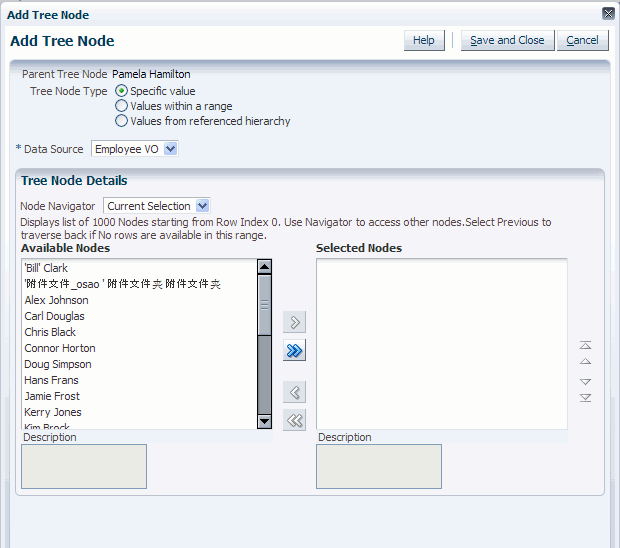
Task: Choose Values from referenced hierarchy option
Action: pos(121,121)
